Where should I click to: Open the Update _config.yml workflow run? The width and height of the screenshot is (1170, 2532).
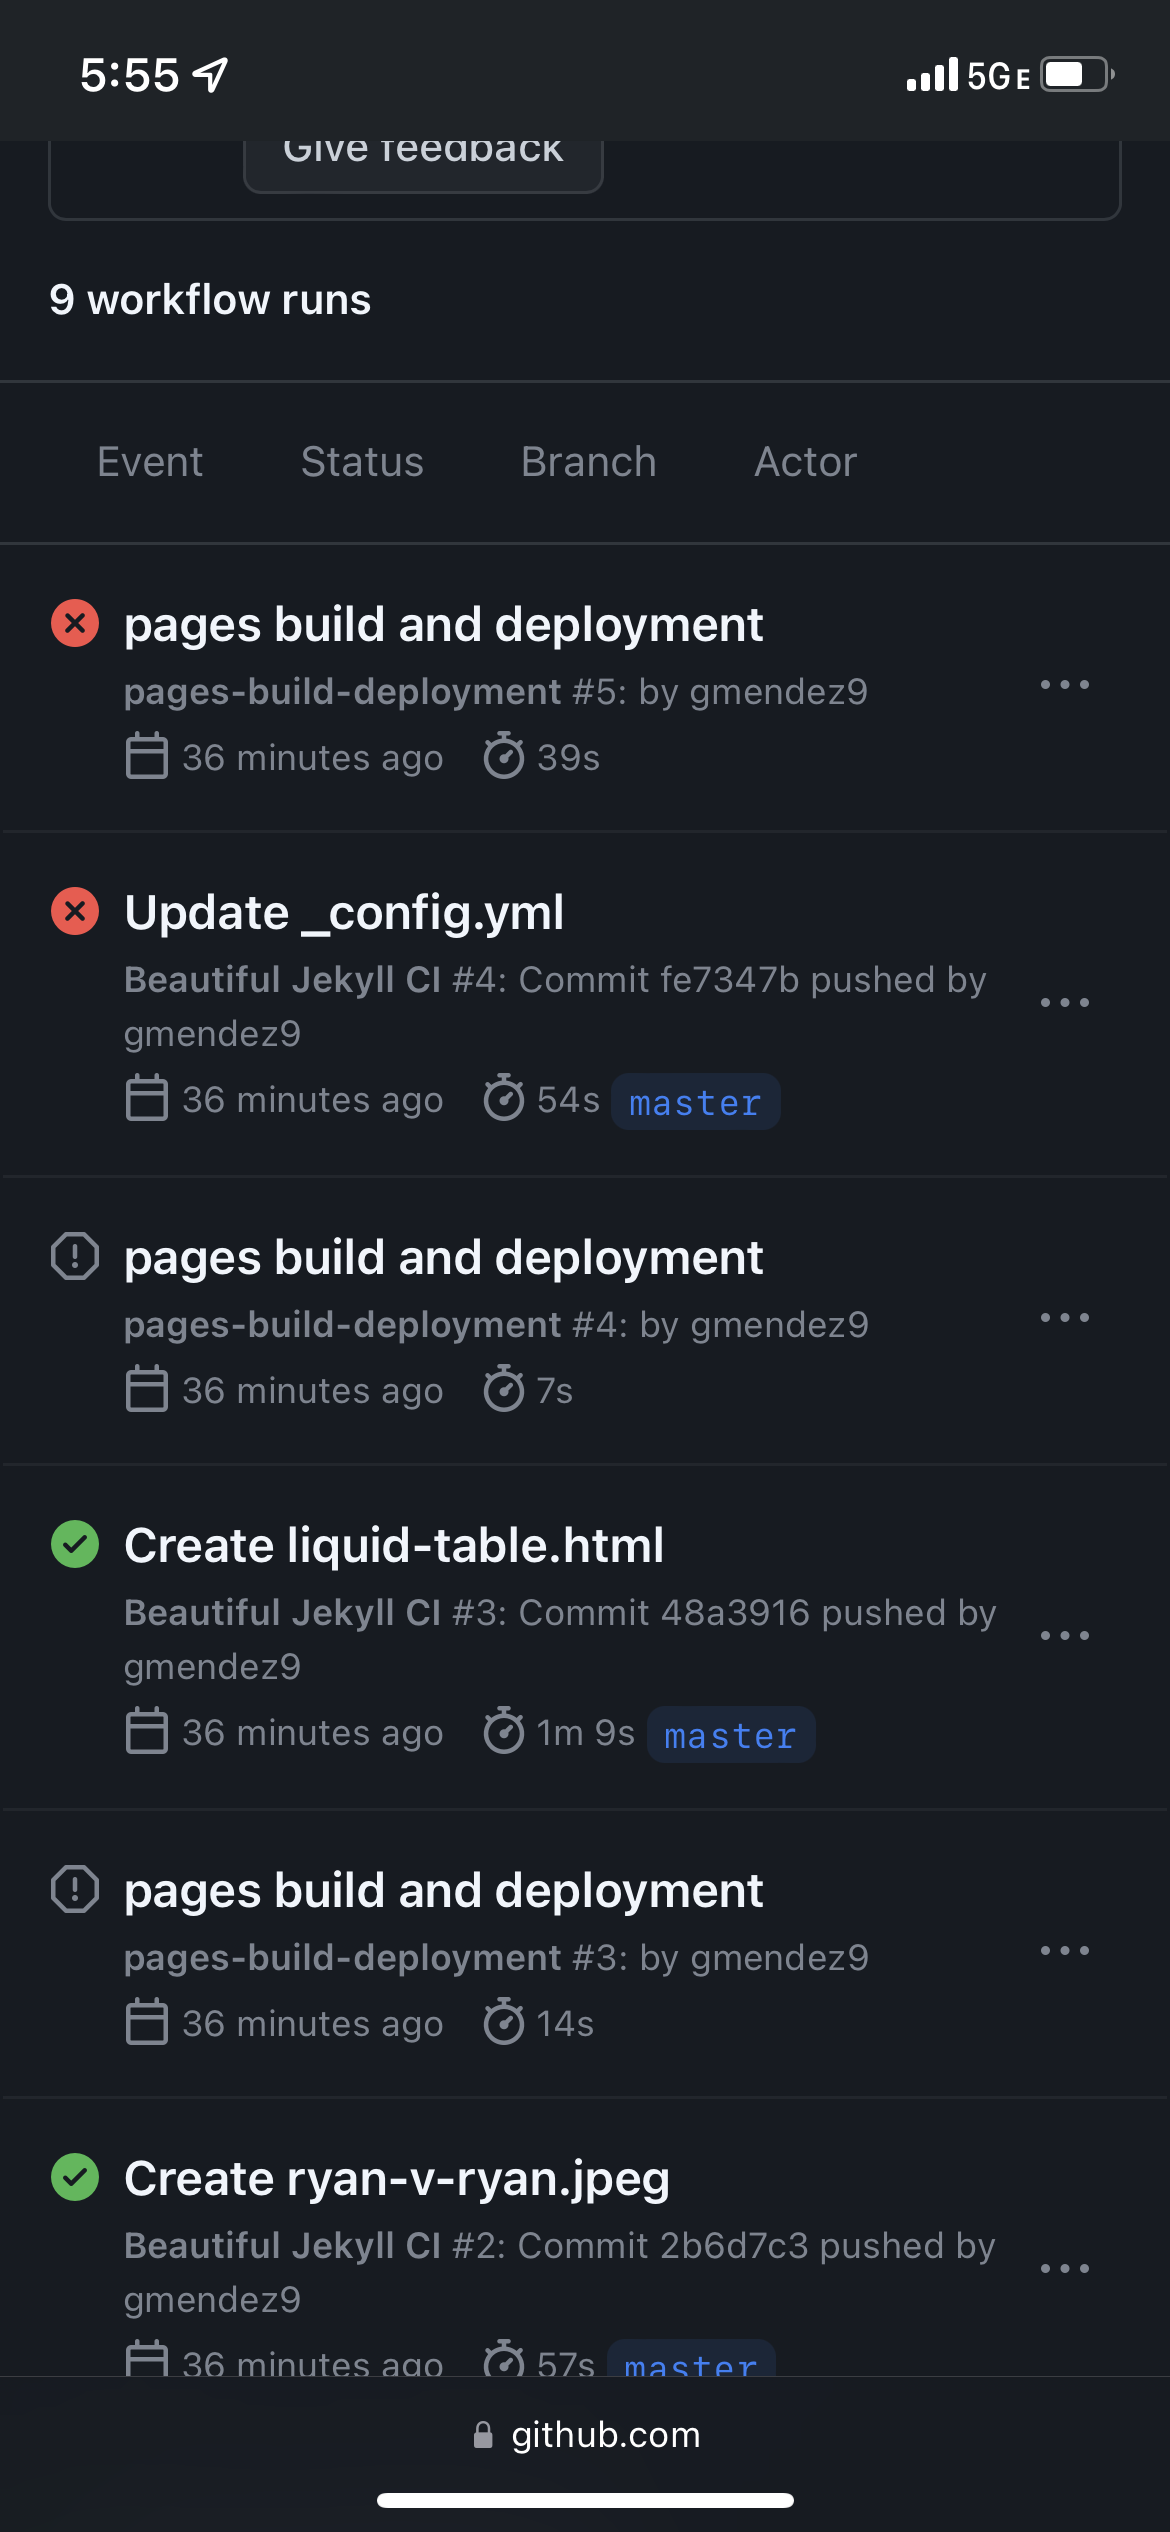344,911
